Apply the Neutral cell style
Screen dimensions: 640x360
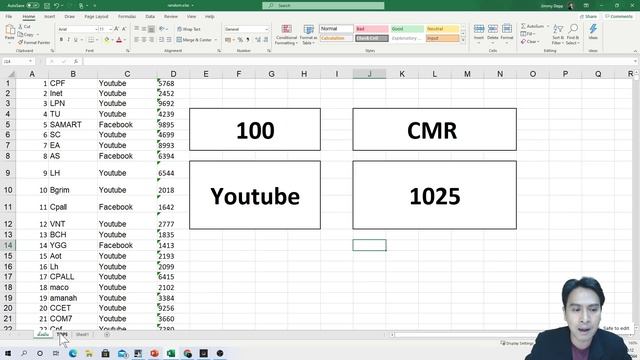click(442, 29)
